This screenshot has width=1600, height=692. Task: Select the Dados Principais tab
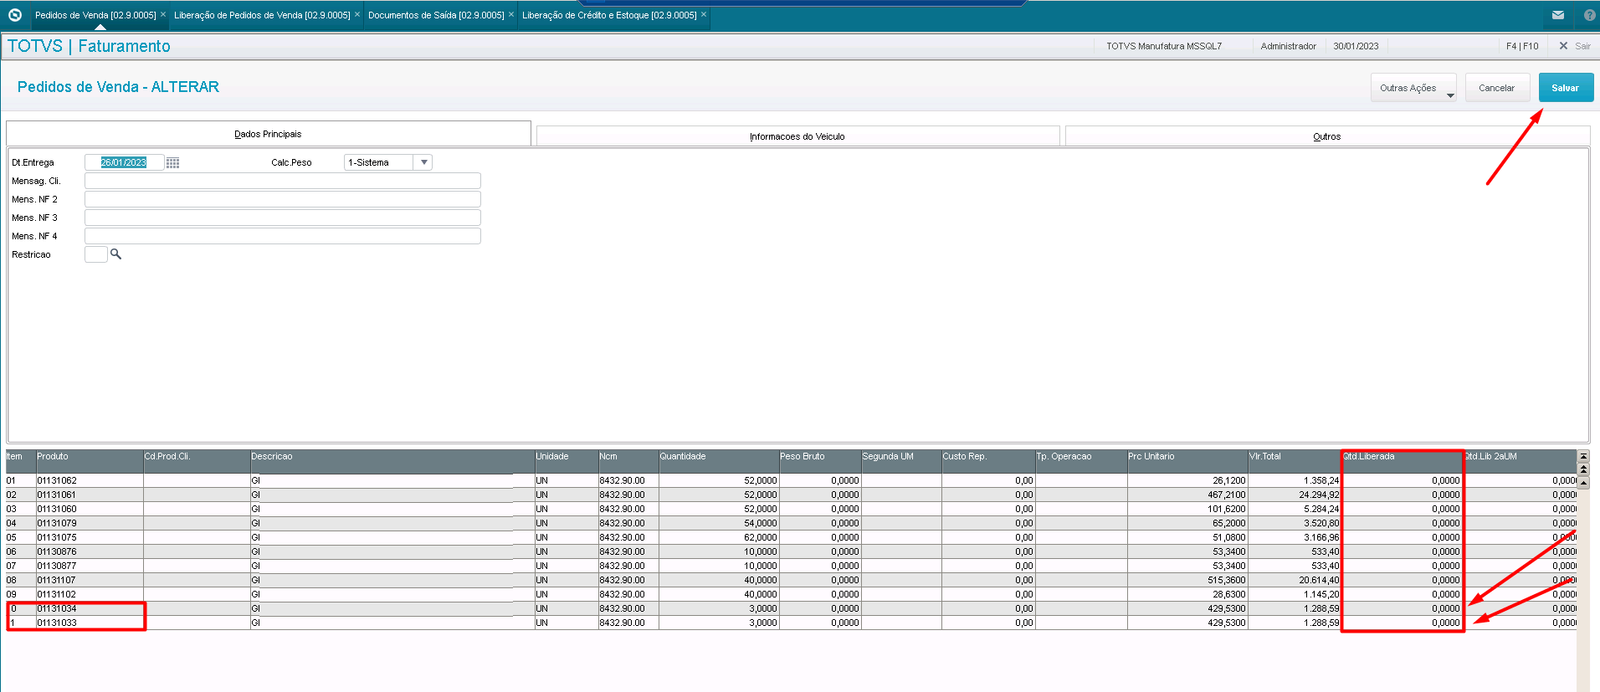[x=268, y=134]
